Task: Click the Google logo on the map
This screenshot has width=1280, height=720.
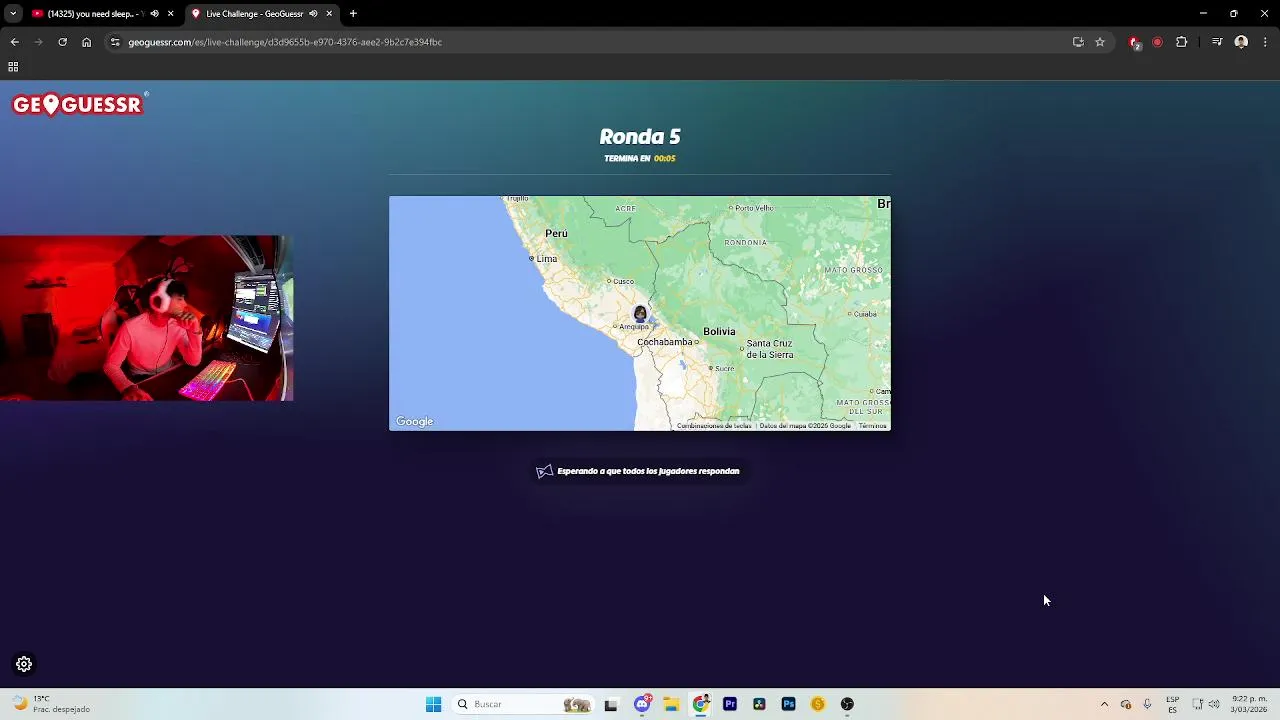Action: [414, 422]
